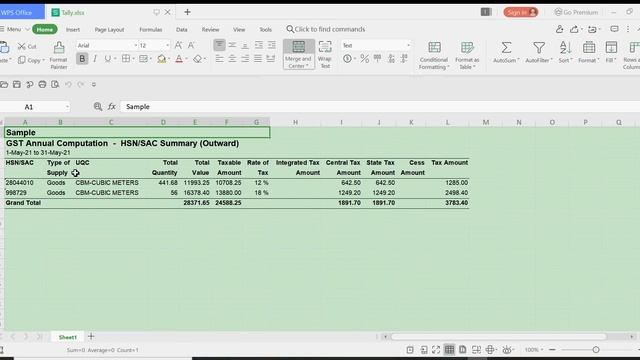Click the formula bar zoom icon
Screen dimensions: 640x360
98,107
